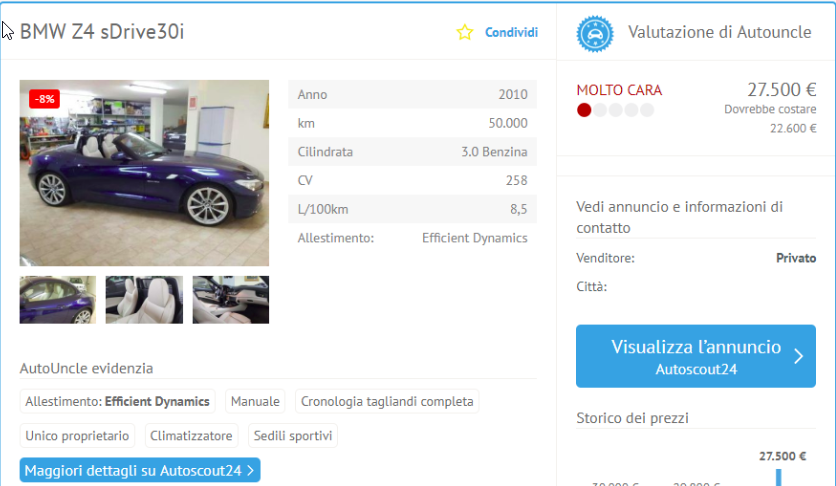
Task: Click the blue price history bar
Action: pos(778,477)
